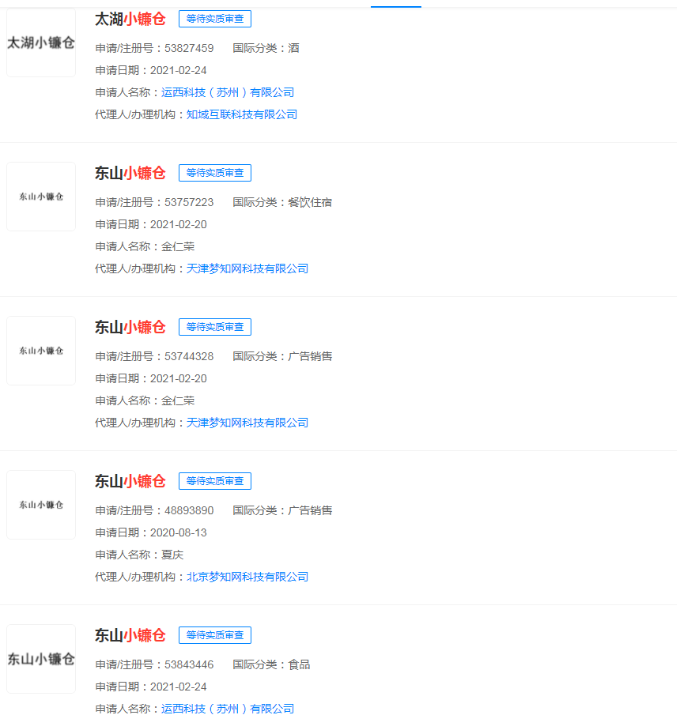The image size is (677, 724).
Task: Click 等待实质审查 badge of entry 53843446
Action: click(215, 636)
